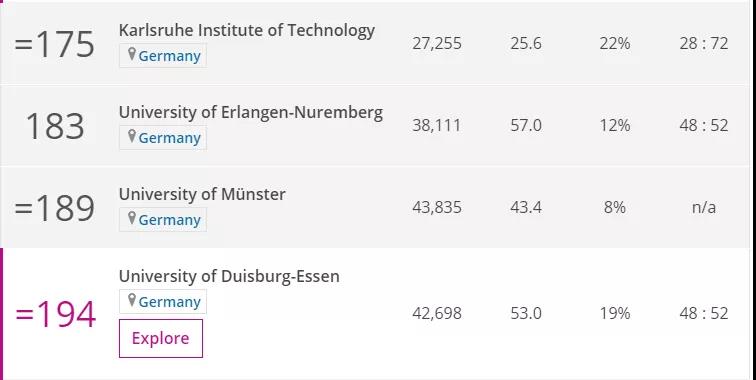Click the Germany tag under Erlangen-Nuremberg
The width and height of the screenshot is (756, 380).
click(x=163, y=137)
